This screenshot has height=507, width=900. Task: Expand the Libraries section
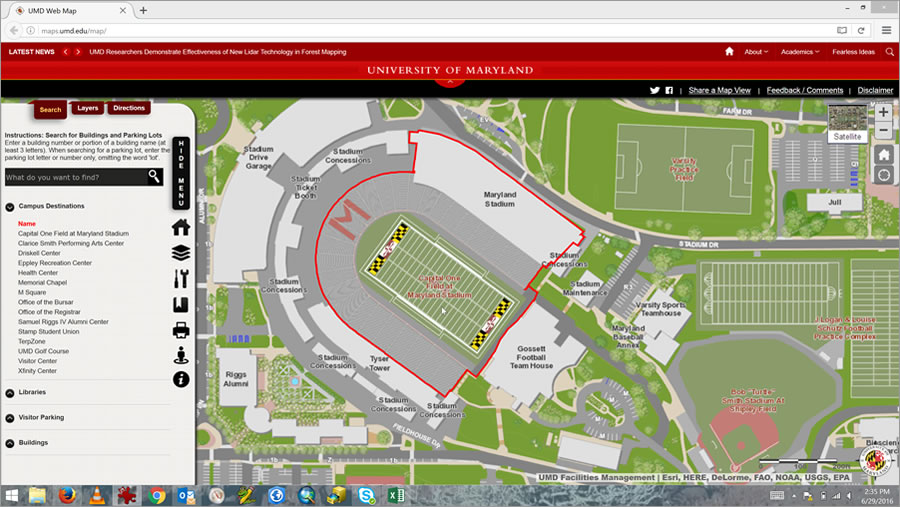click(x=10, y=393)
